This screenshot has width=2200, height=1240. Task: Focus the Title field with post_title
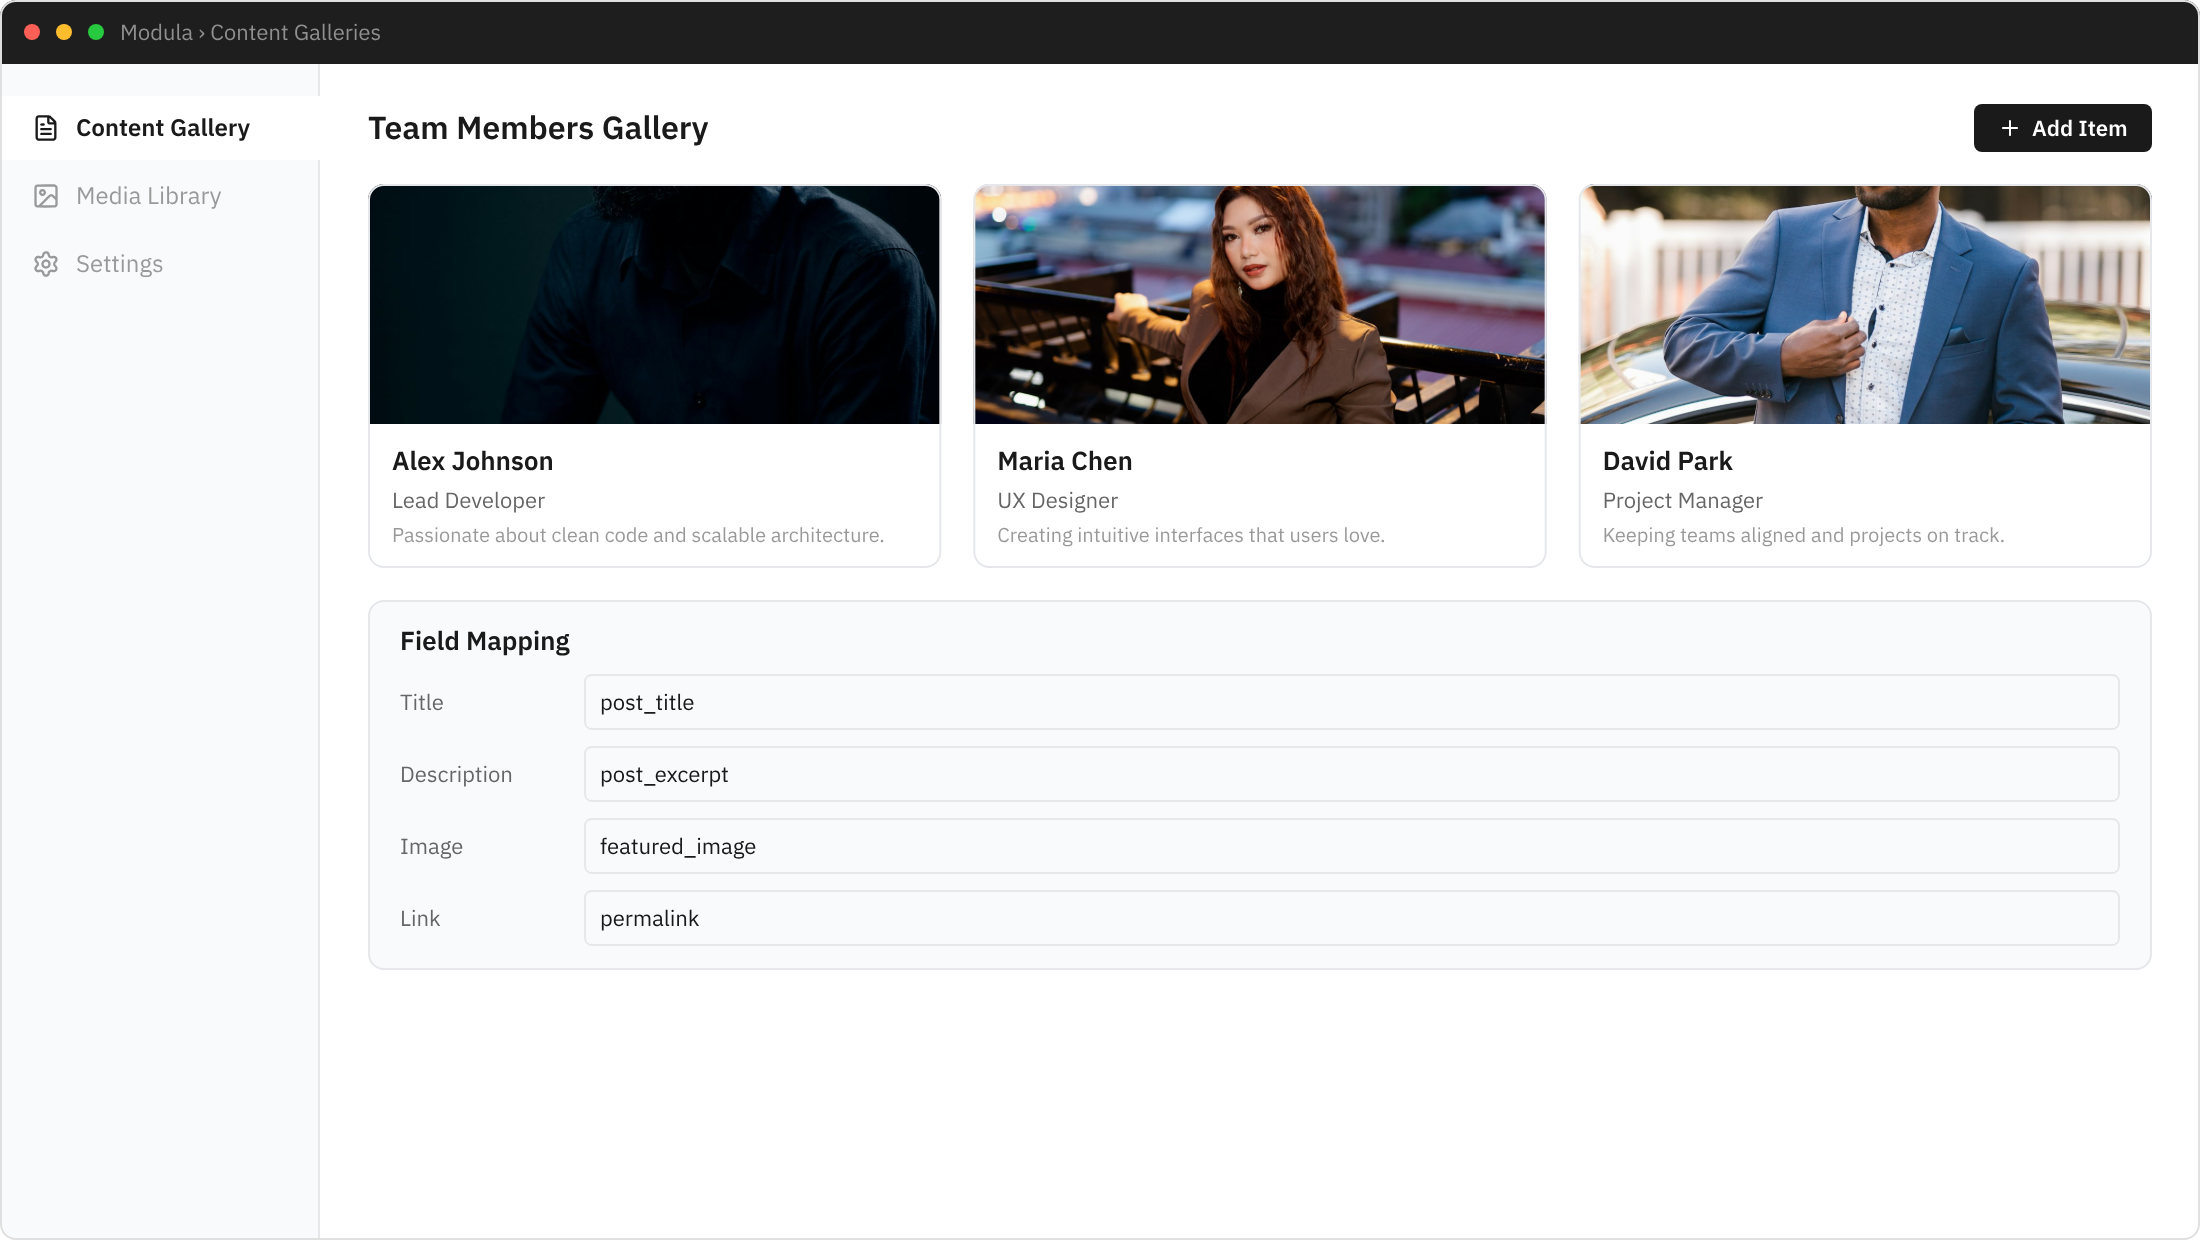pos(1350,702)
